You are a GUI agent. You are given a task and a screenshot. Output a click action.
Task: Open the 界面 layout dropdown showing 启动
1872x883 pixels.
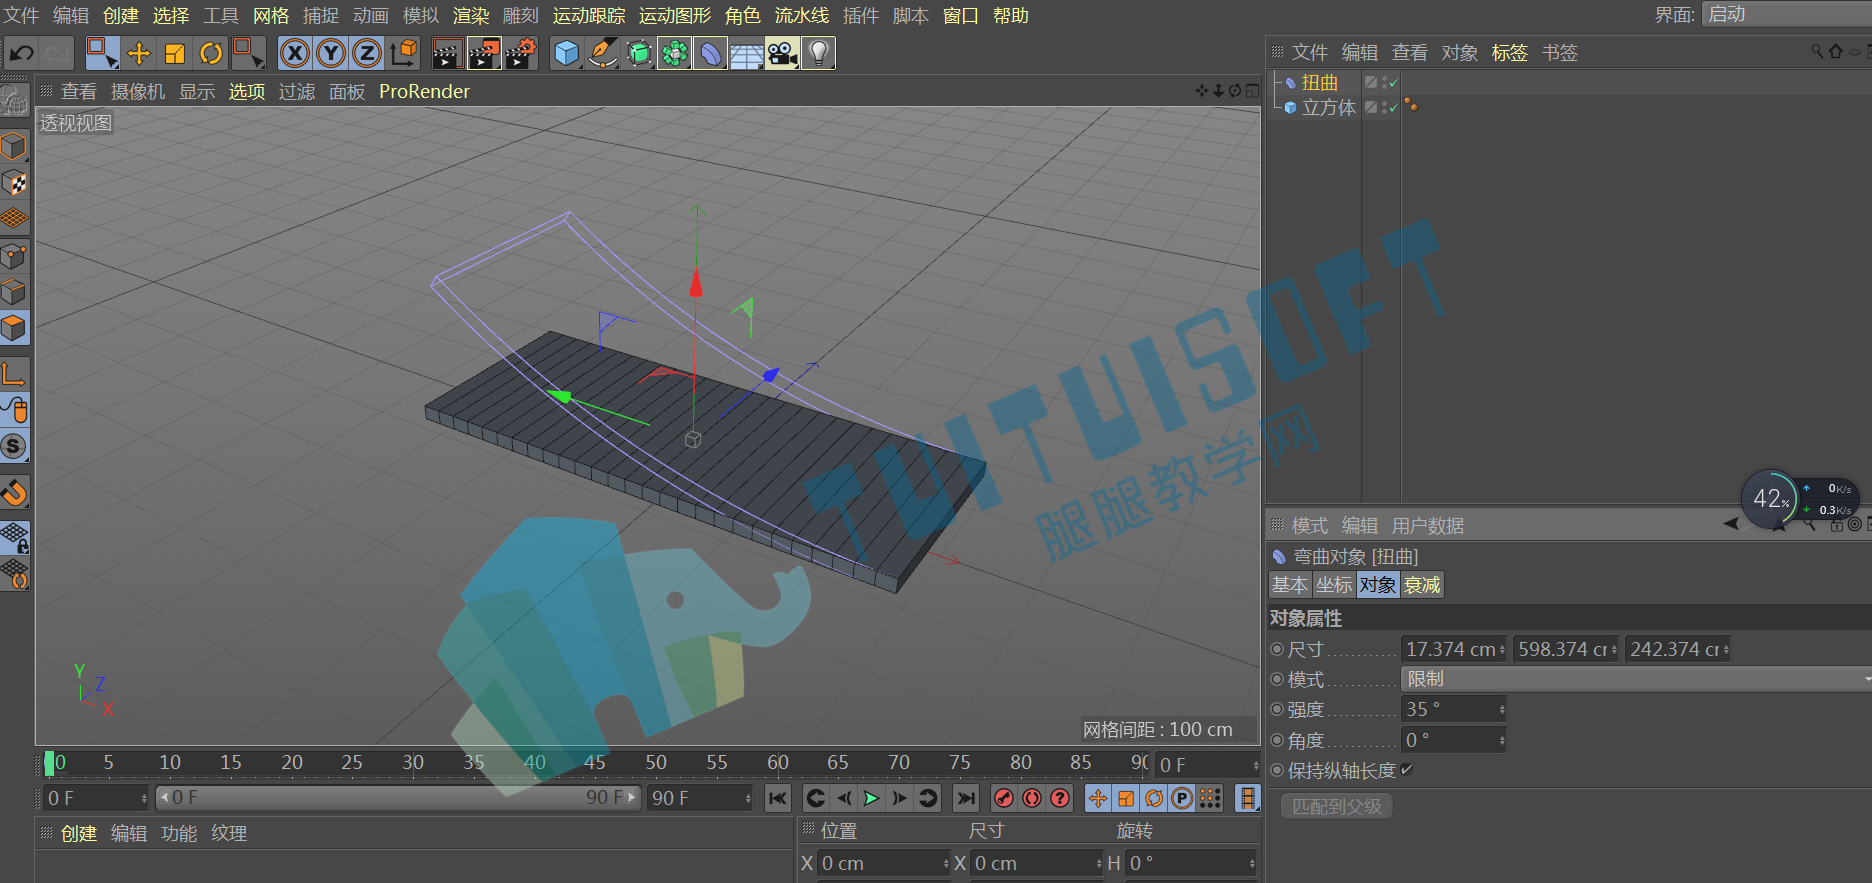click(1786, 14)
